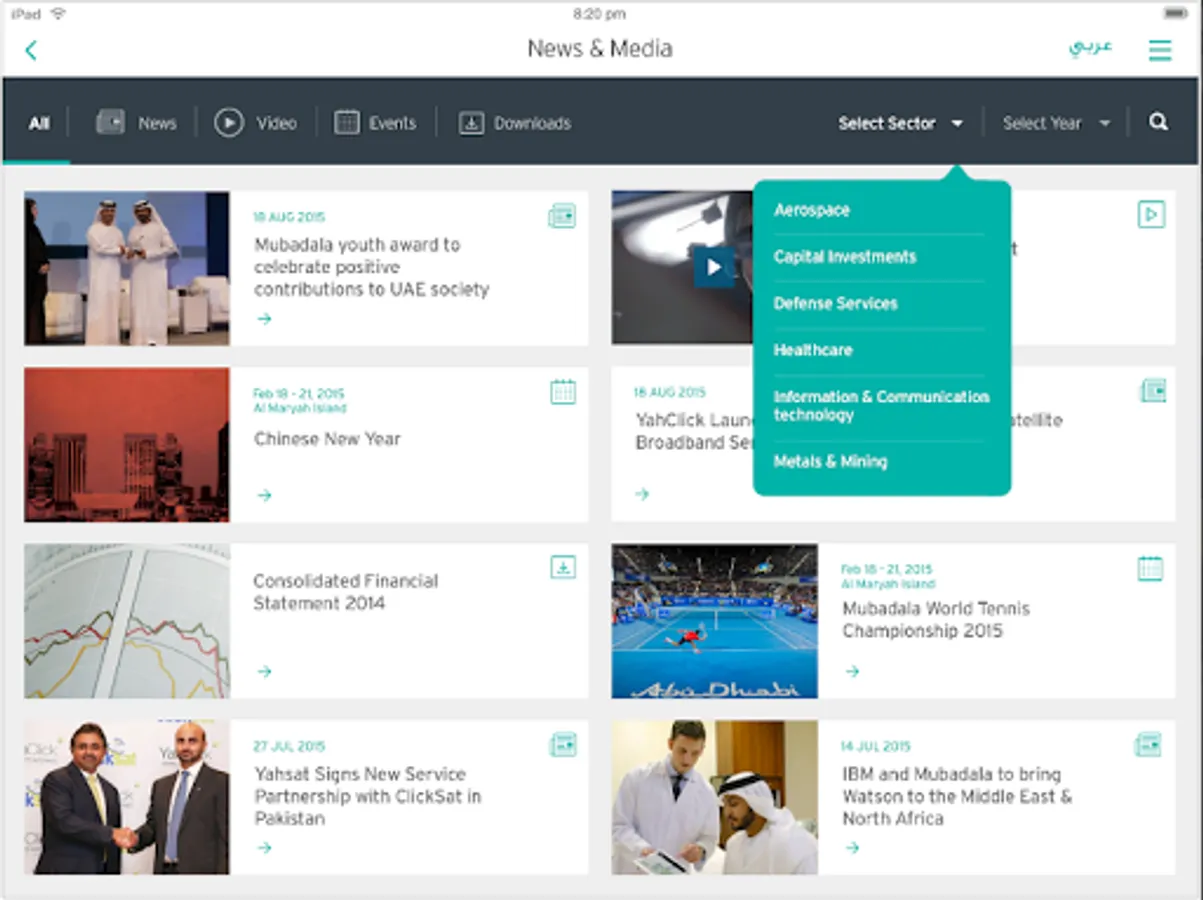This screenshot has height=900, width=1203.
Task: Open Consolidated Financial Statement 2014 title
Action: (x=345, y=592)
